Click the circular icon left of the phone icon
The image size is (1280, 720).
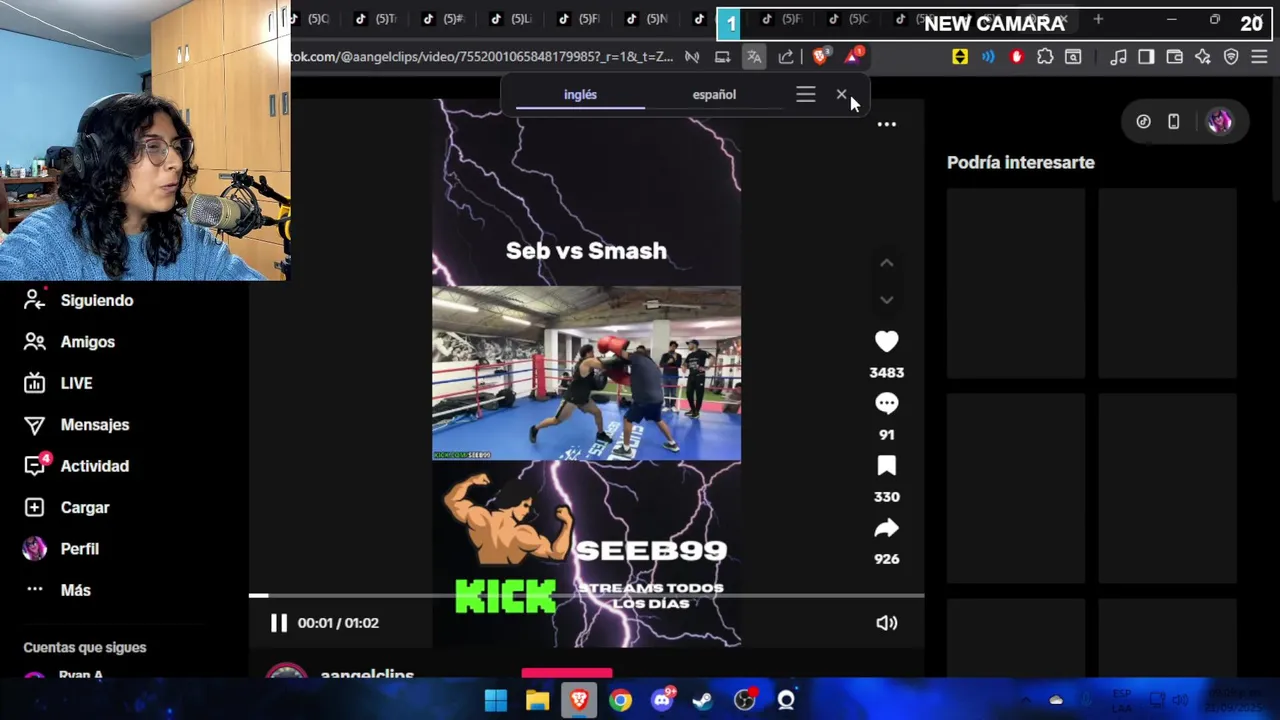(1143, 121)
